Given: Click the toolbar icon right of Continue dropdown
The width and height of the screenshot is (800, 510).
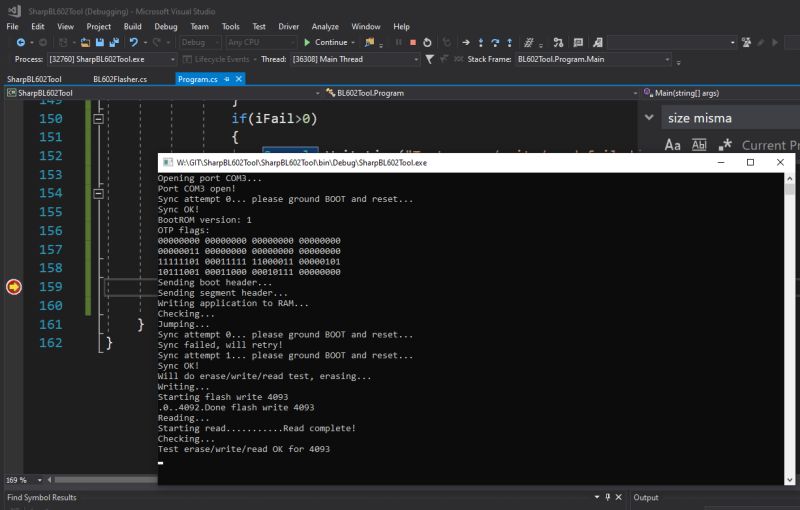Looking at the screenshot, I should pos(369,42).
